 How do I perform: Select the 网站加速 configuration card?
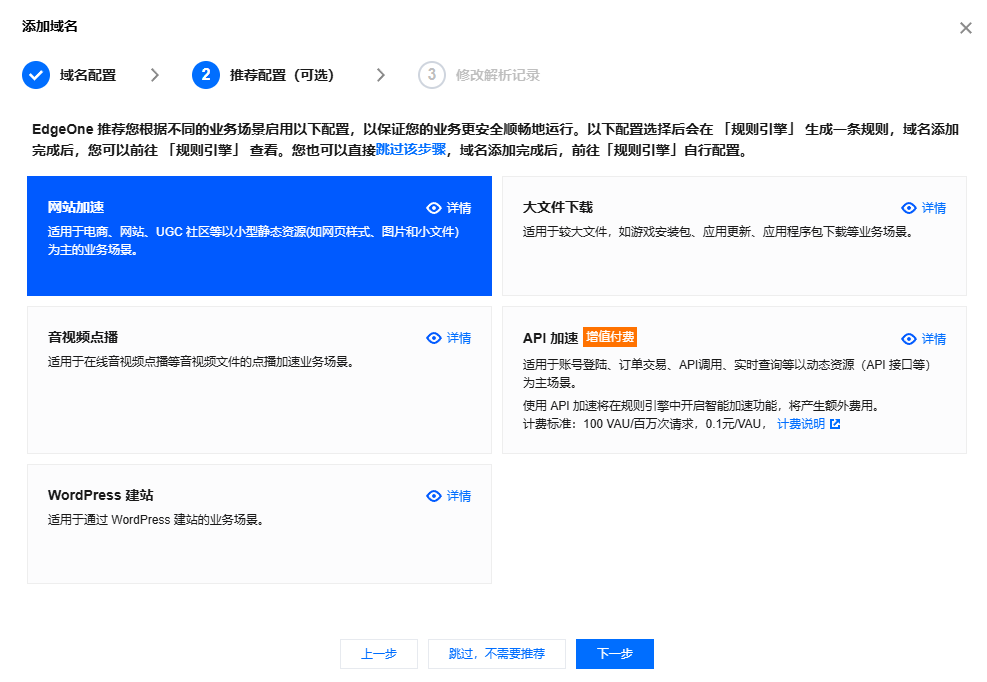coord(259,236)
